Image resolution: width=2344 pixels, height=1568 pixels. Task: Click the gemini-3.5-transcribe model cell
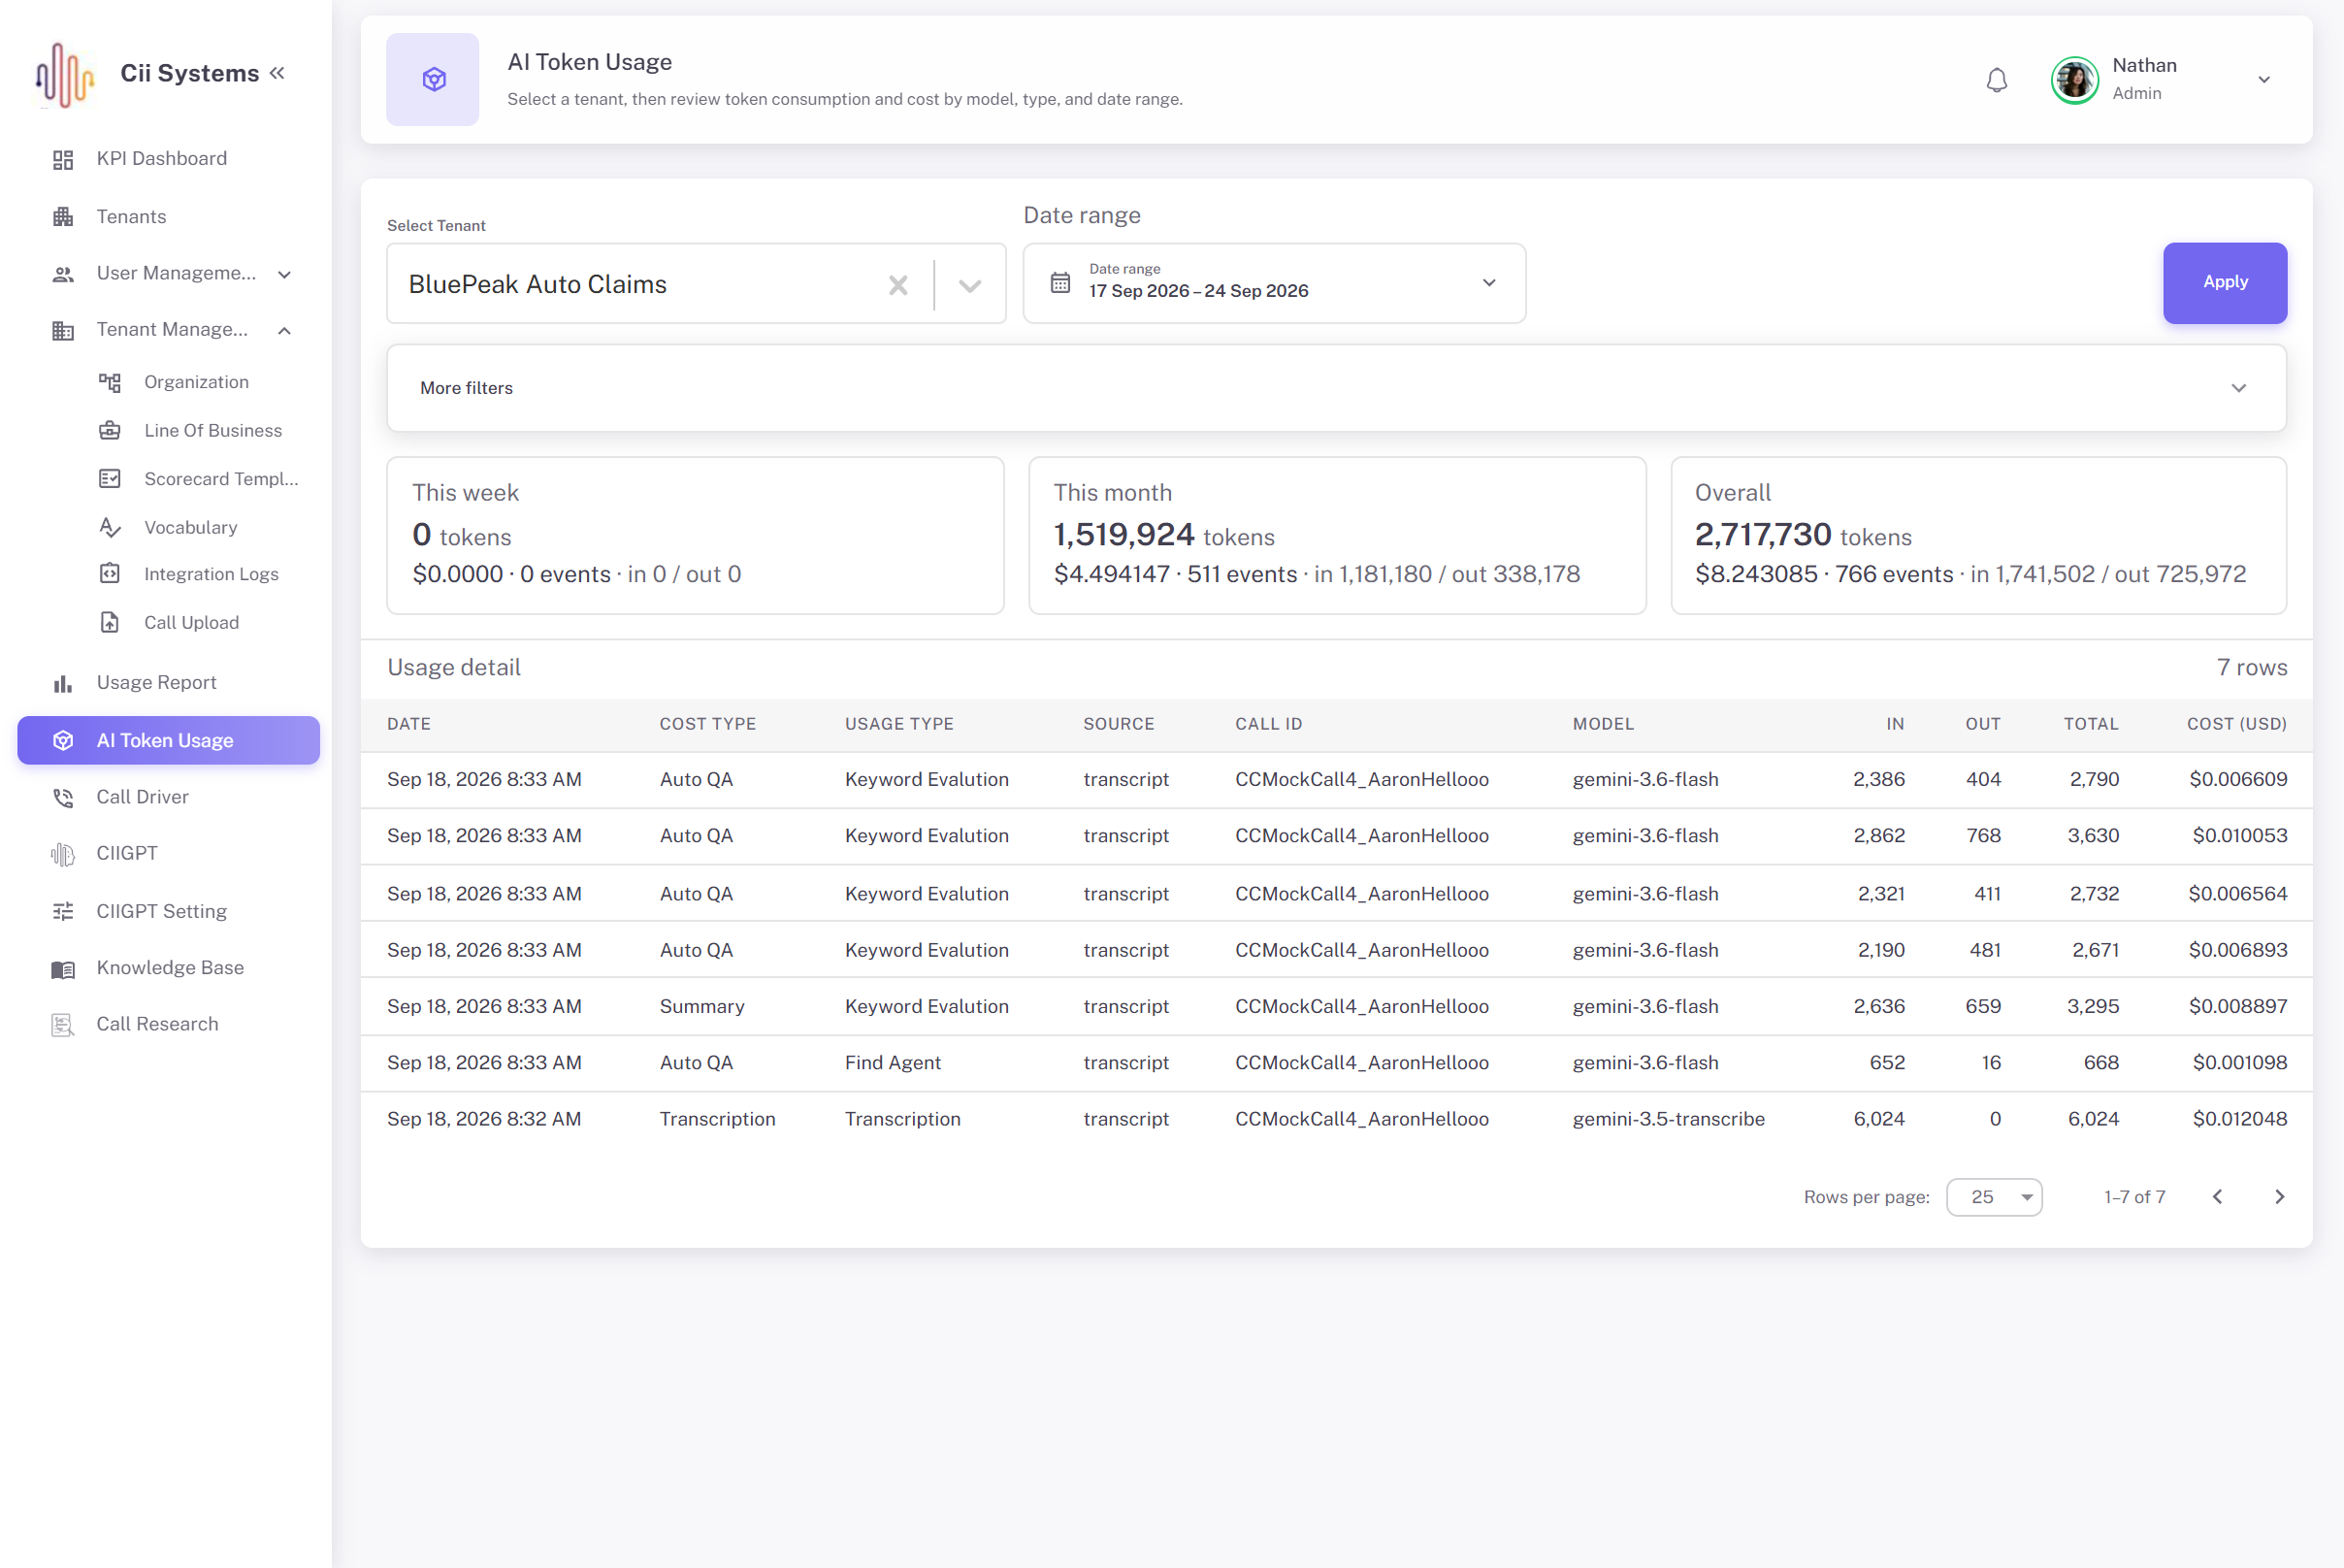click(1668, 1119)
